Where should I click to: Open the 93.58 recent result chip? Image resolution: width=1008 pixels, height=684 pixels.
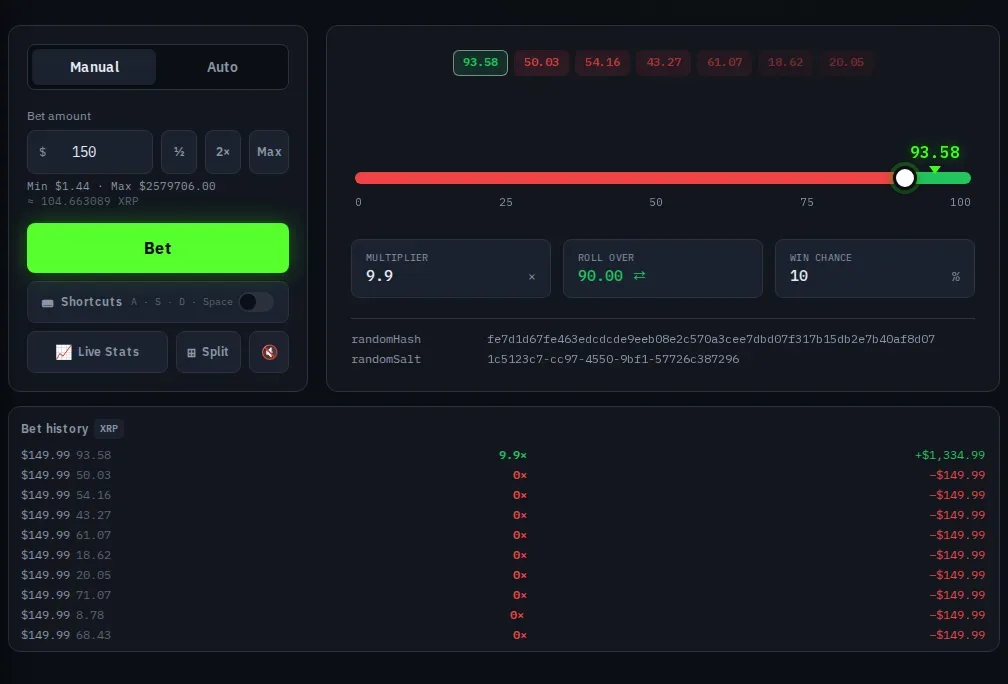pyautogui.click(x=480, y=62)
